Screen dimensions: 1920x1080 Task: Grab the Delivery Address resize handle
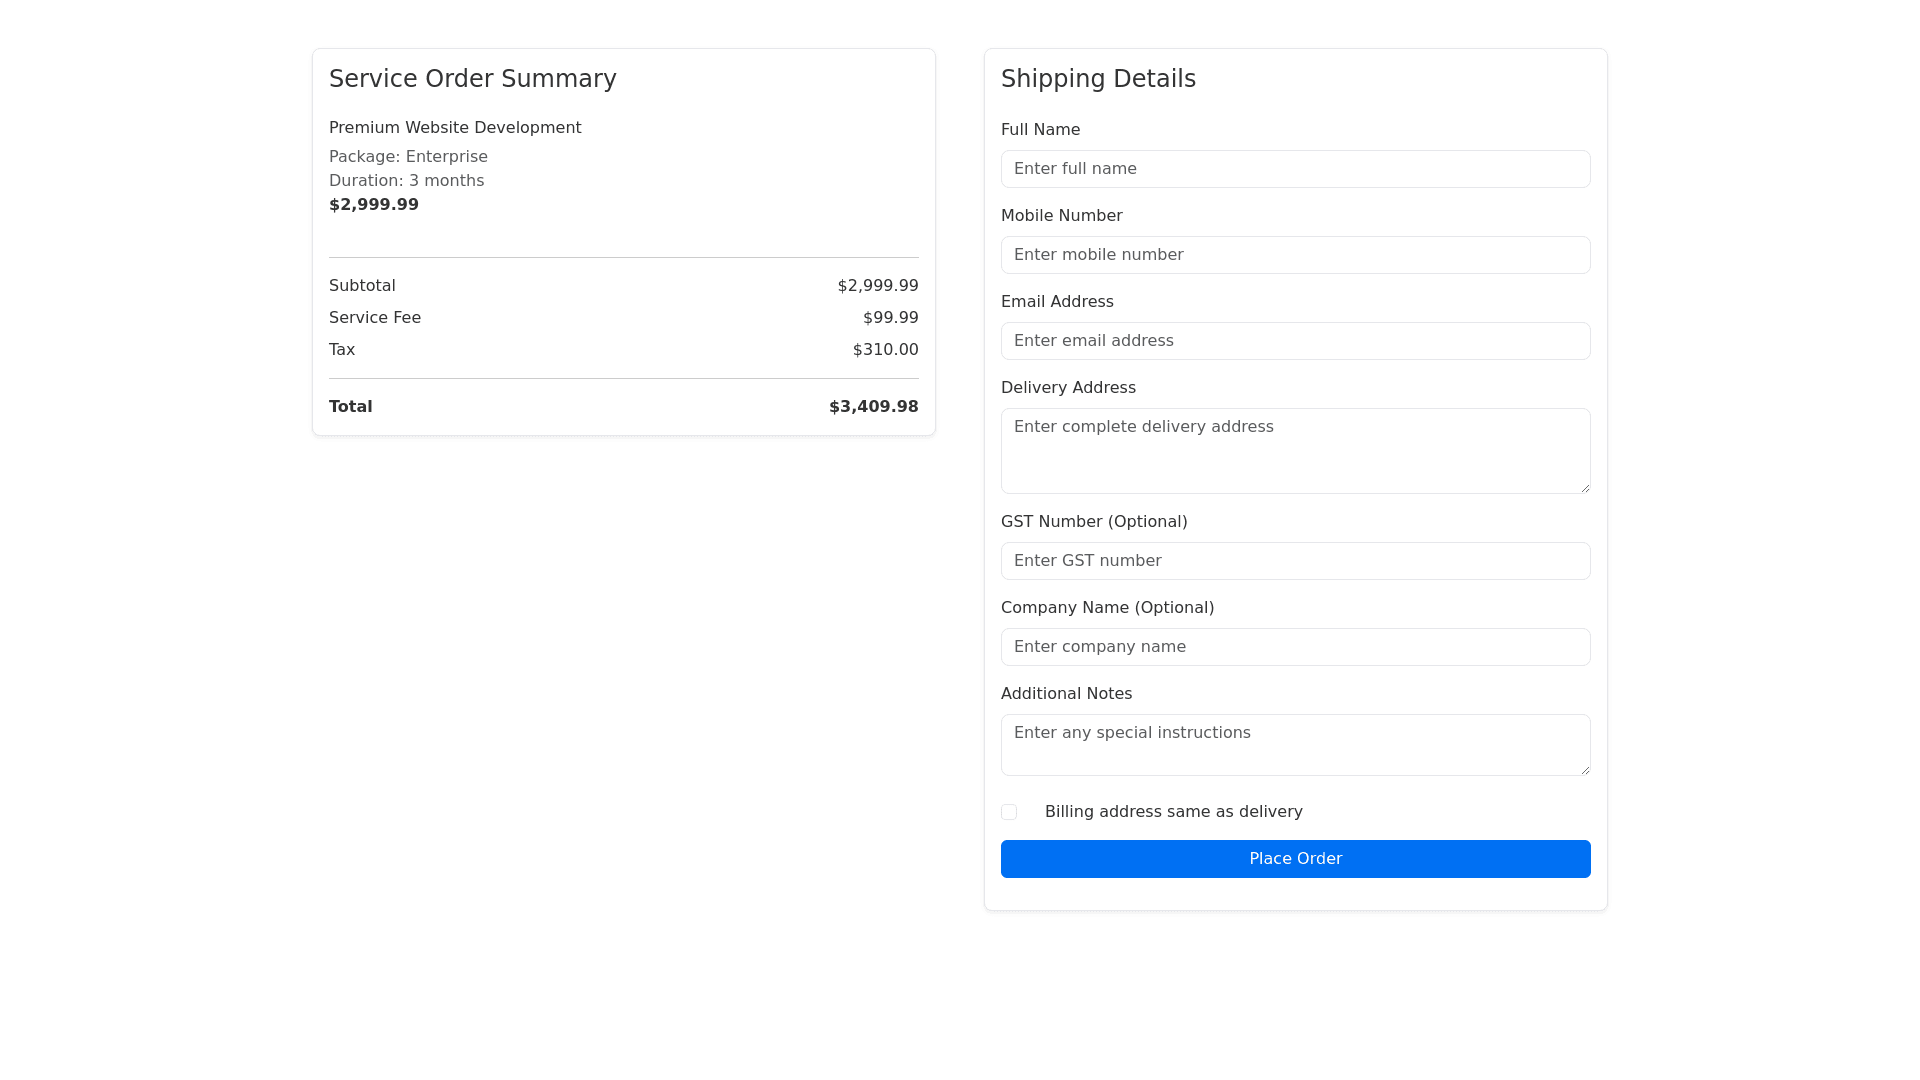(1585, 488)
